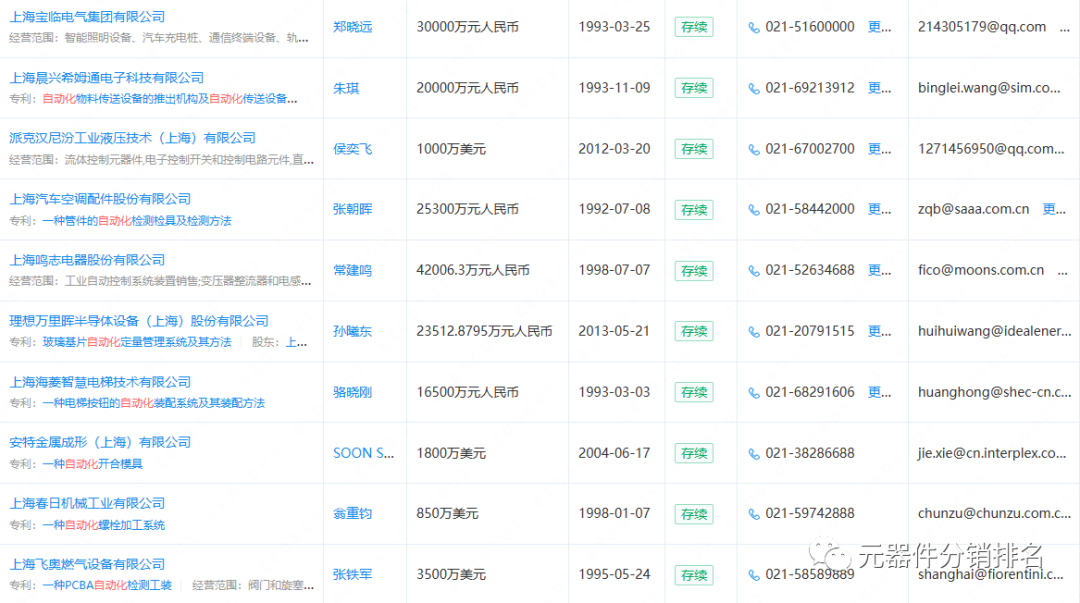Select email 214305179@qq.com
Image resolution: width=1080 pixels, height=603 pixels.
[x=982, y=27]
